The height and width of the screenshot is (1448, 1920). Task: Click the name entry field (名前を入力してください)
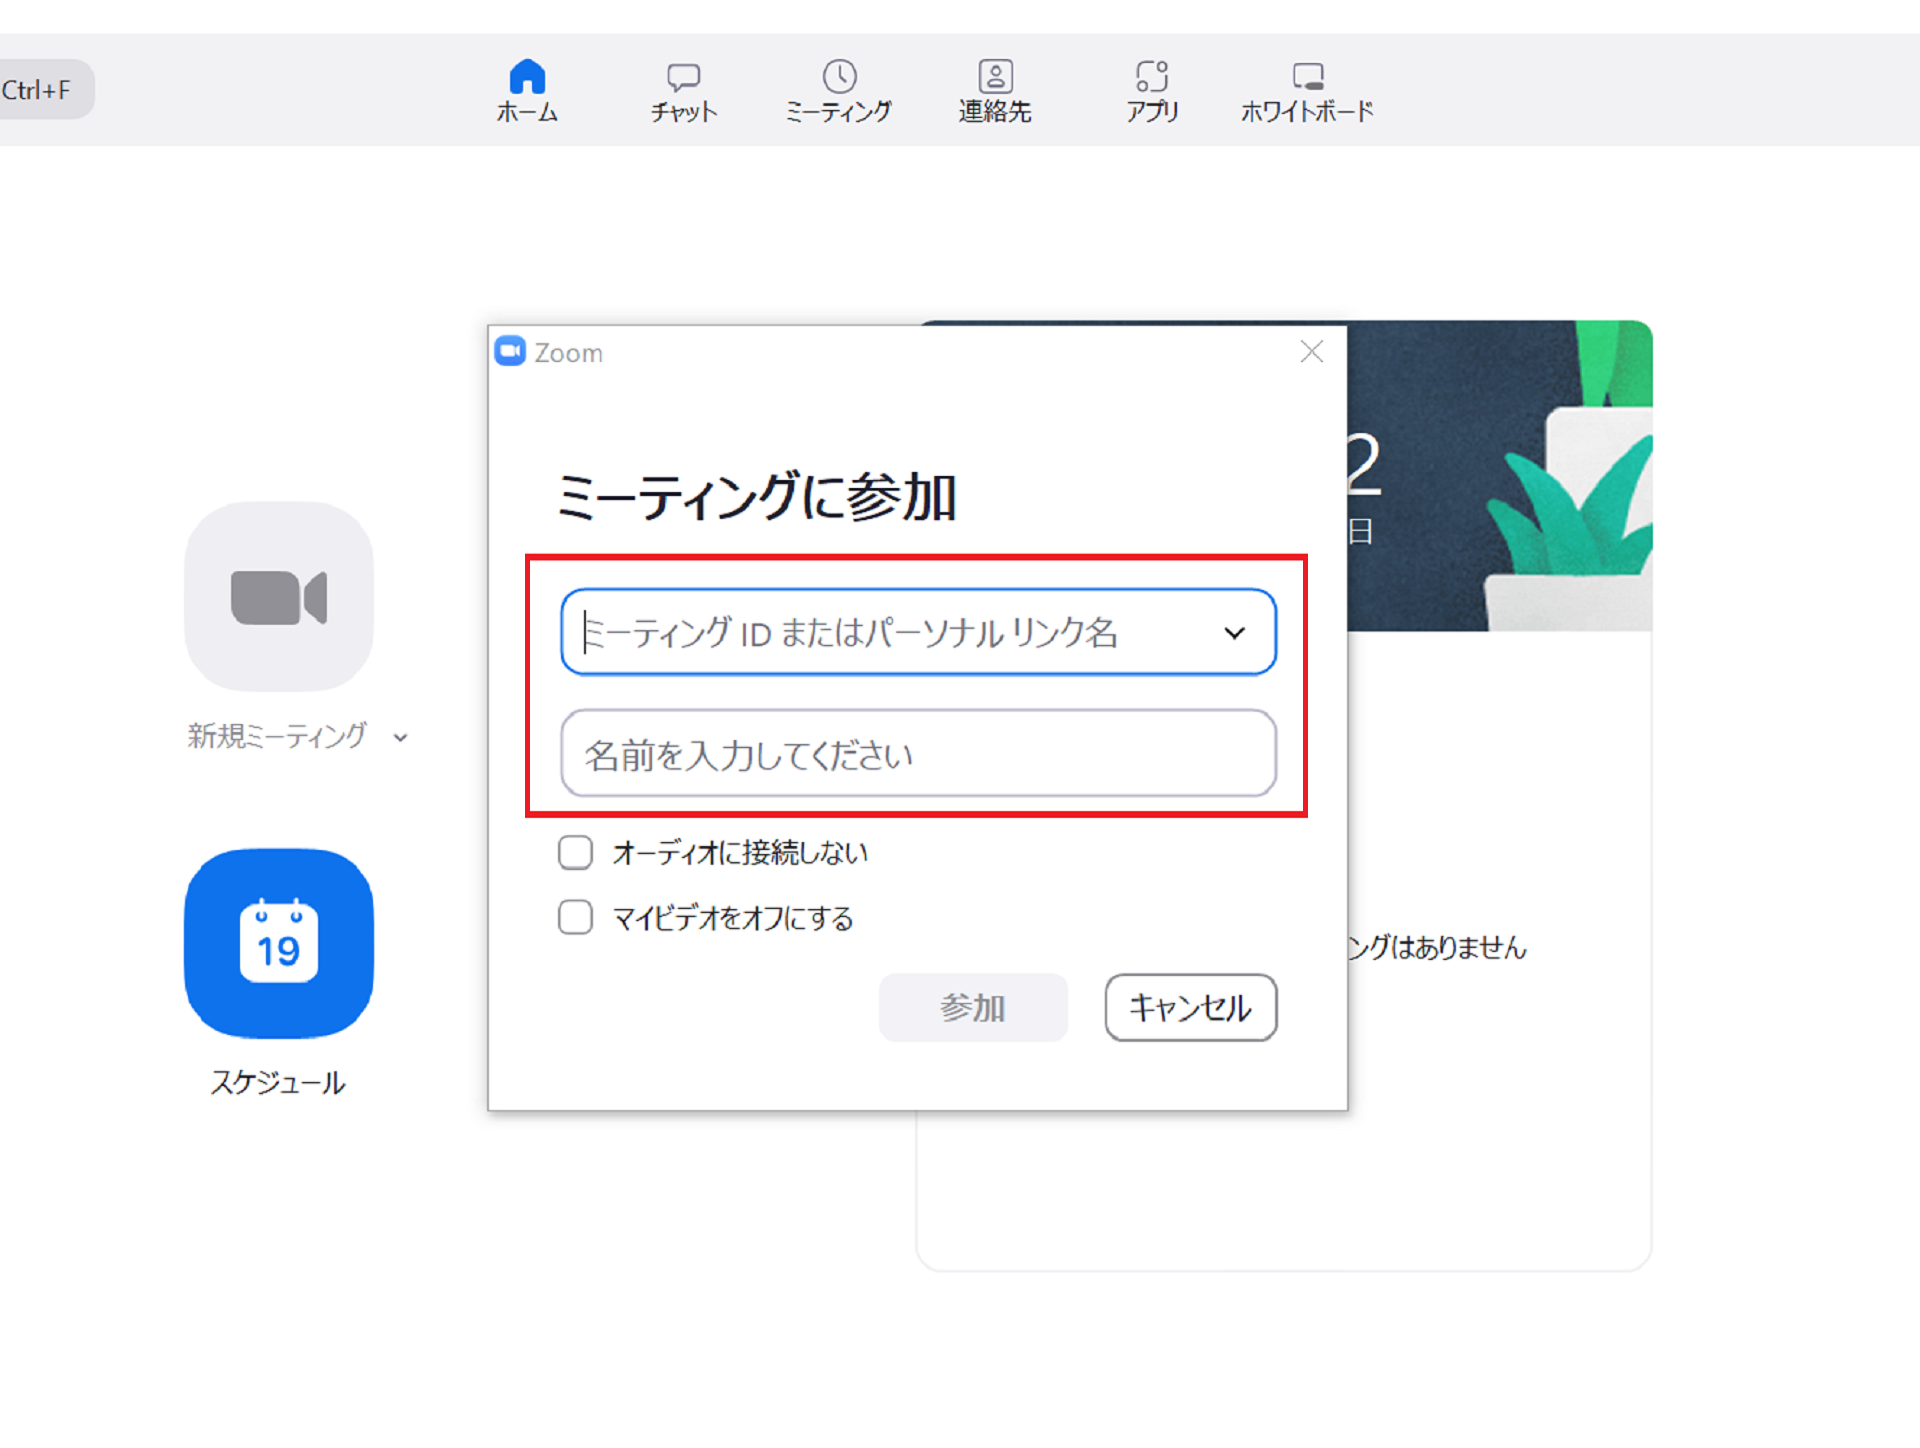pyautogui.click(x=917, y=754)
